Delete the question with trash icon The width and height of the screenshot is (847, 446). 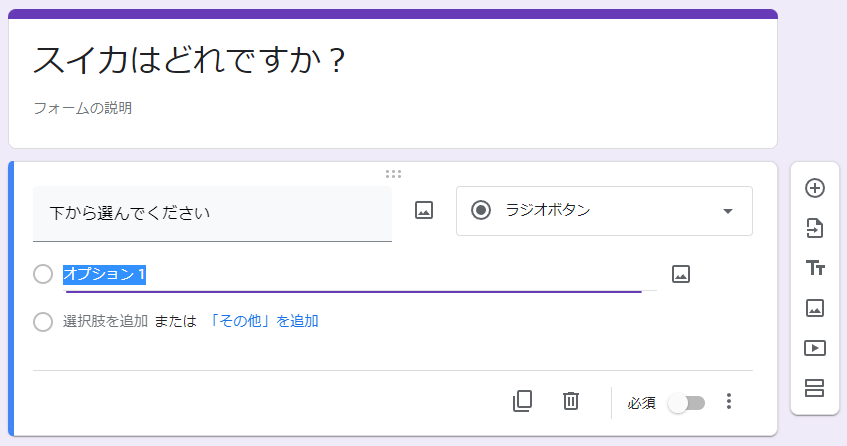click(571, 401)
